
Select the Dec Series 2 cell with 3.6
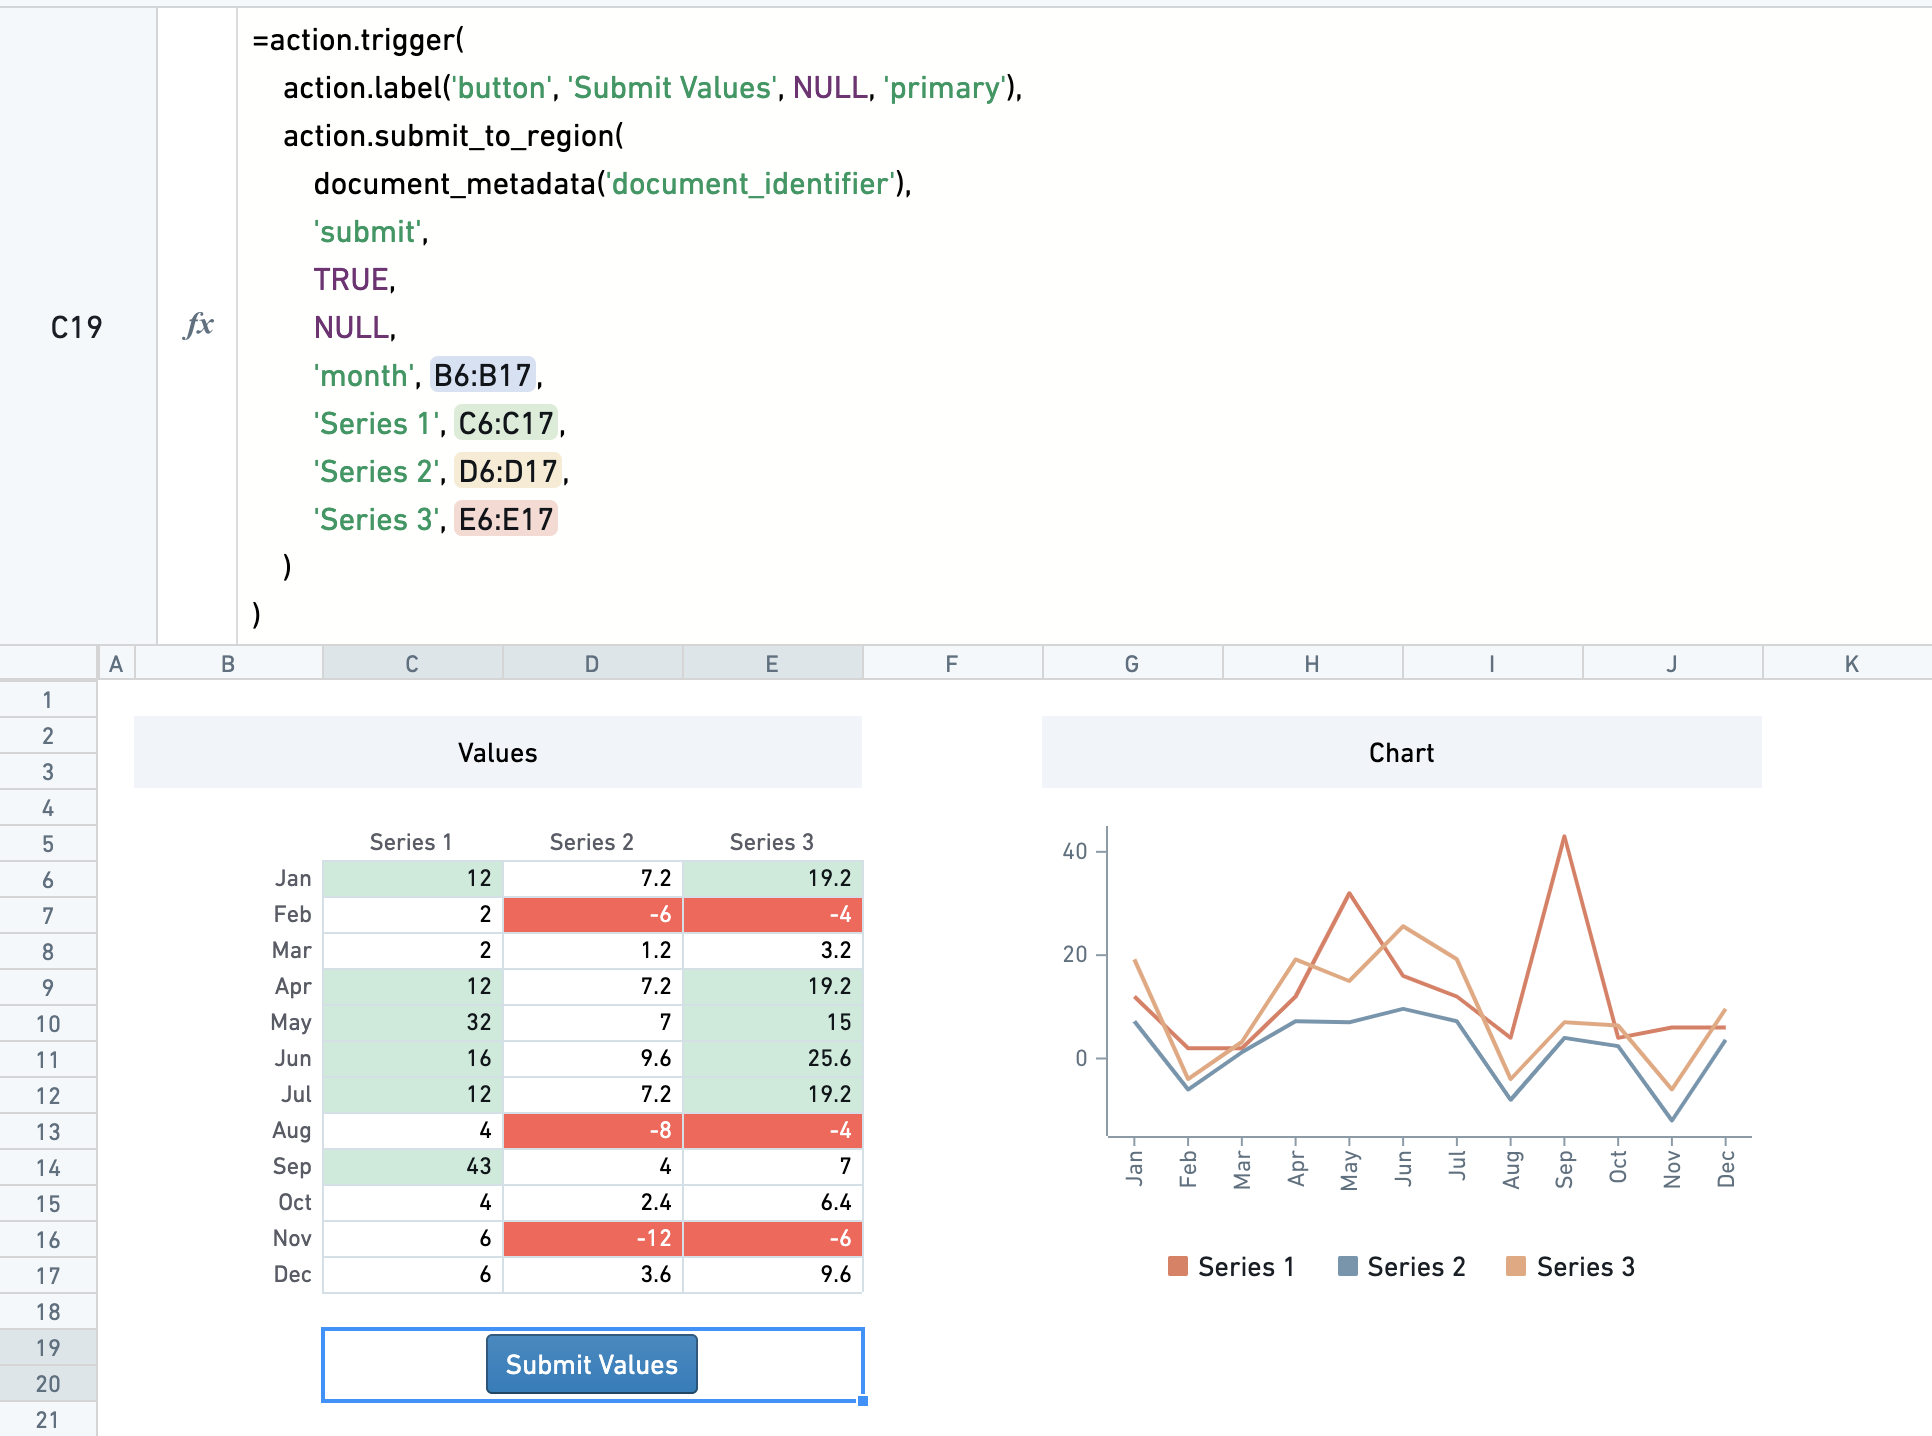pos(593,1274)
